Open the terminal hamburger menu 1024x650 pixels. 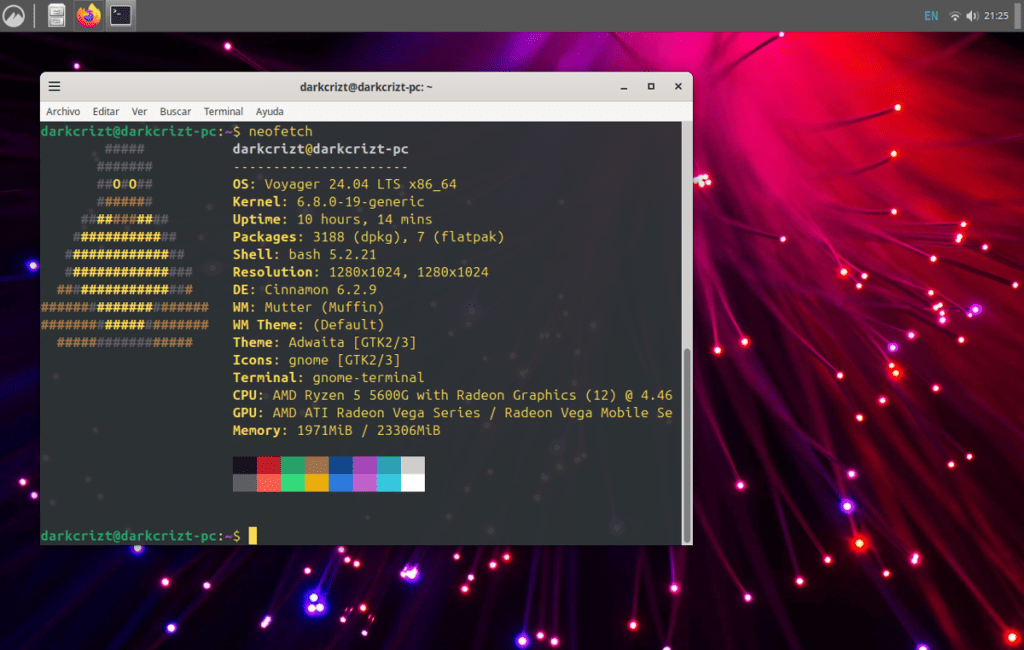(53, 86)
